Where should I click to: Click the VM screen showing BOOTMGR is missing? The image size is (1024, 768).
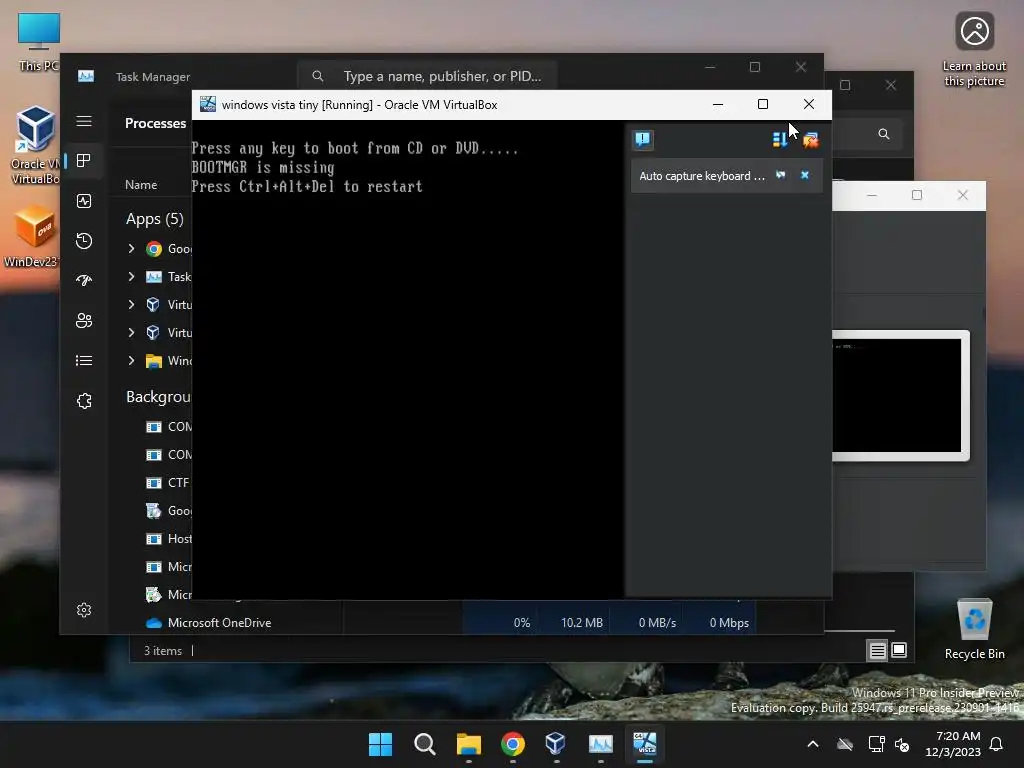click(408, 359)
